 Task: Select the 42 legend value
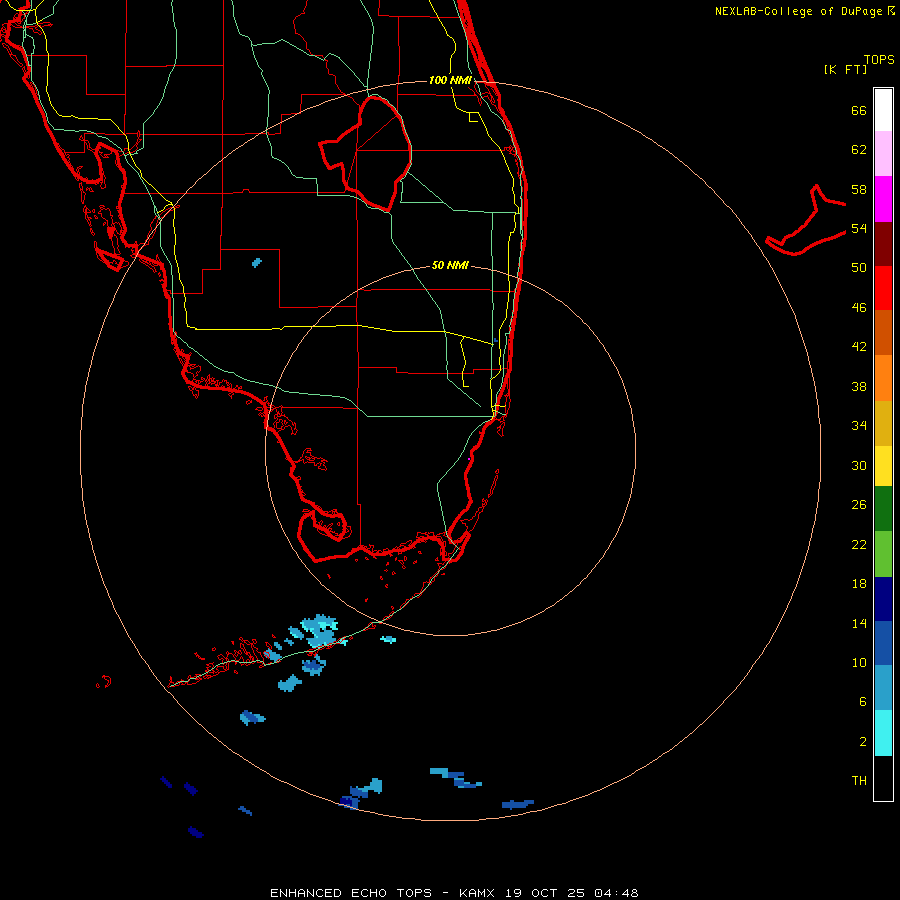pyautogui.click(x=859, y=347)
